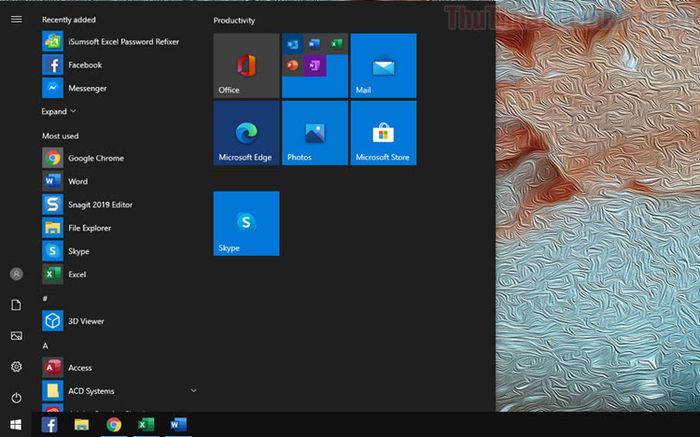Open Excel from Most used list
700x437 pixels.
pyautogui.click(x=119, y=274)
